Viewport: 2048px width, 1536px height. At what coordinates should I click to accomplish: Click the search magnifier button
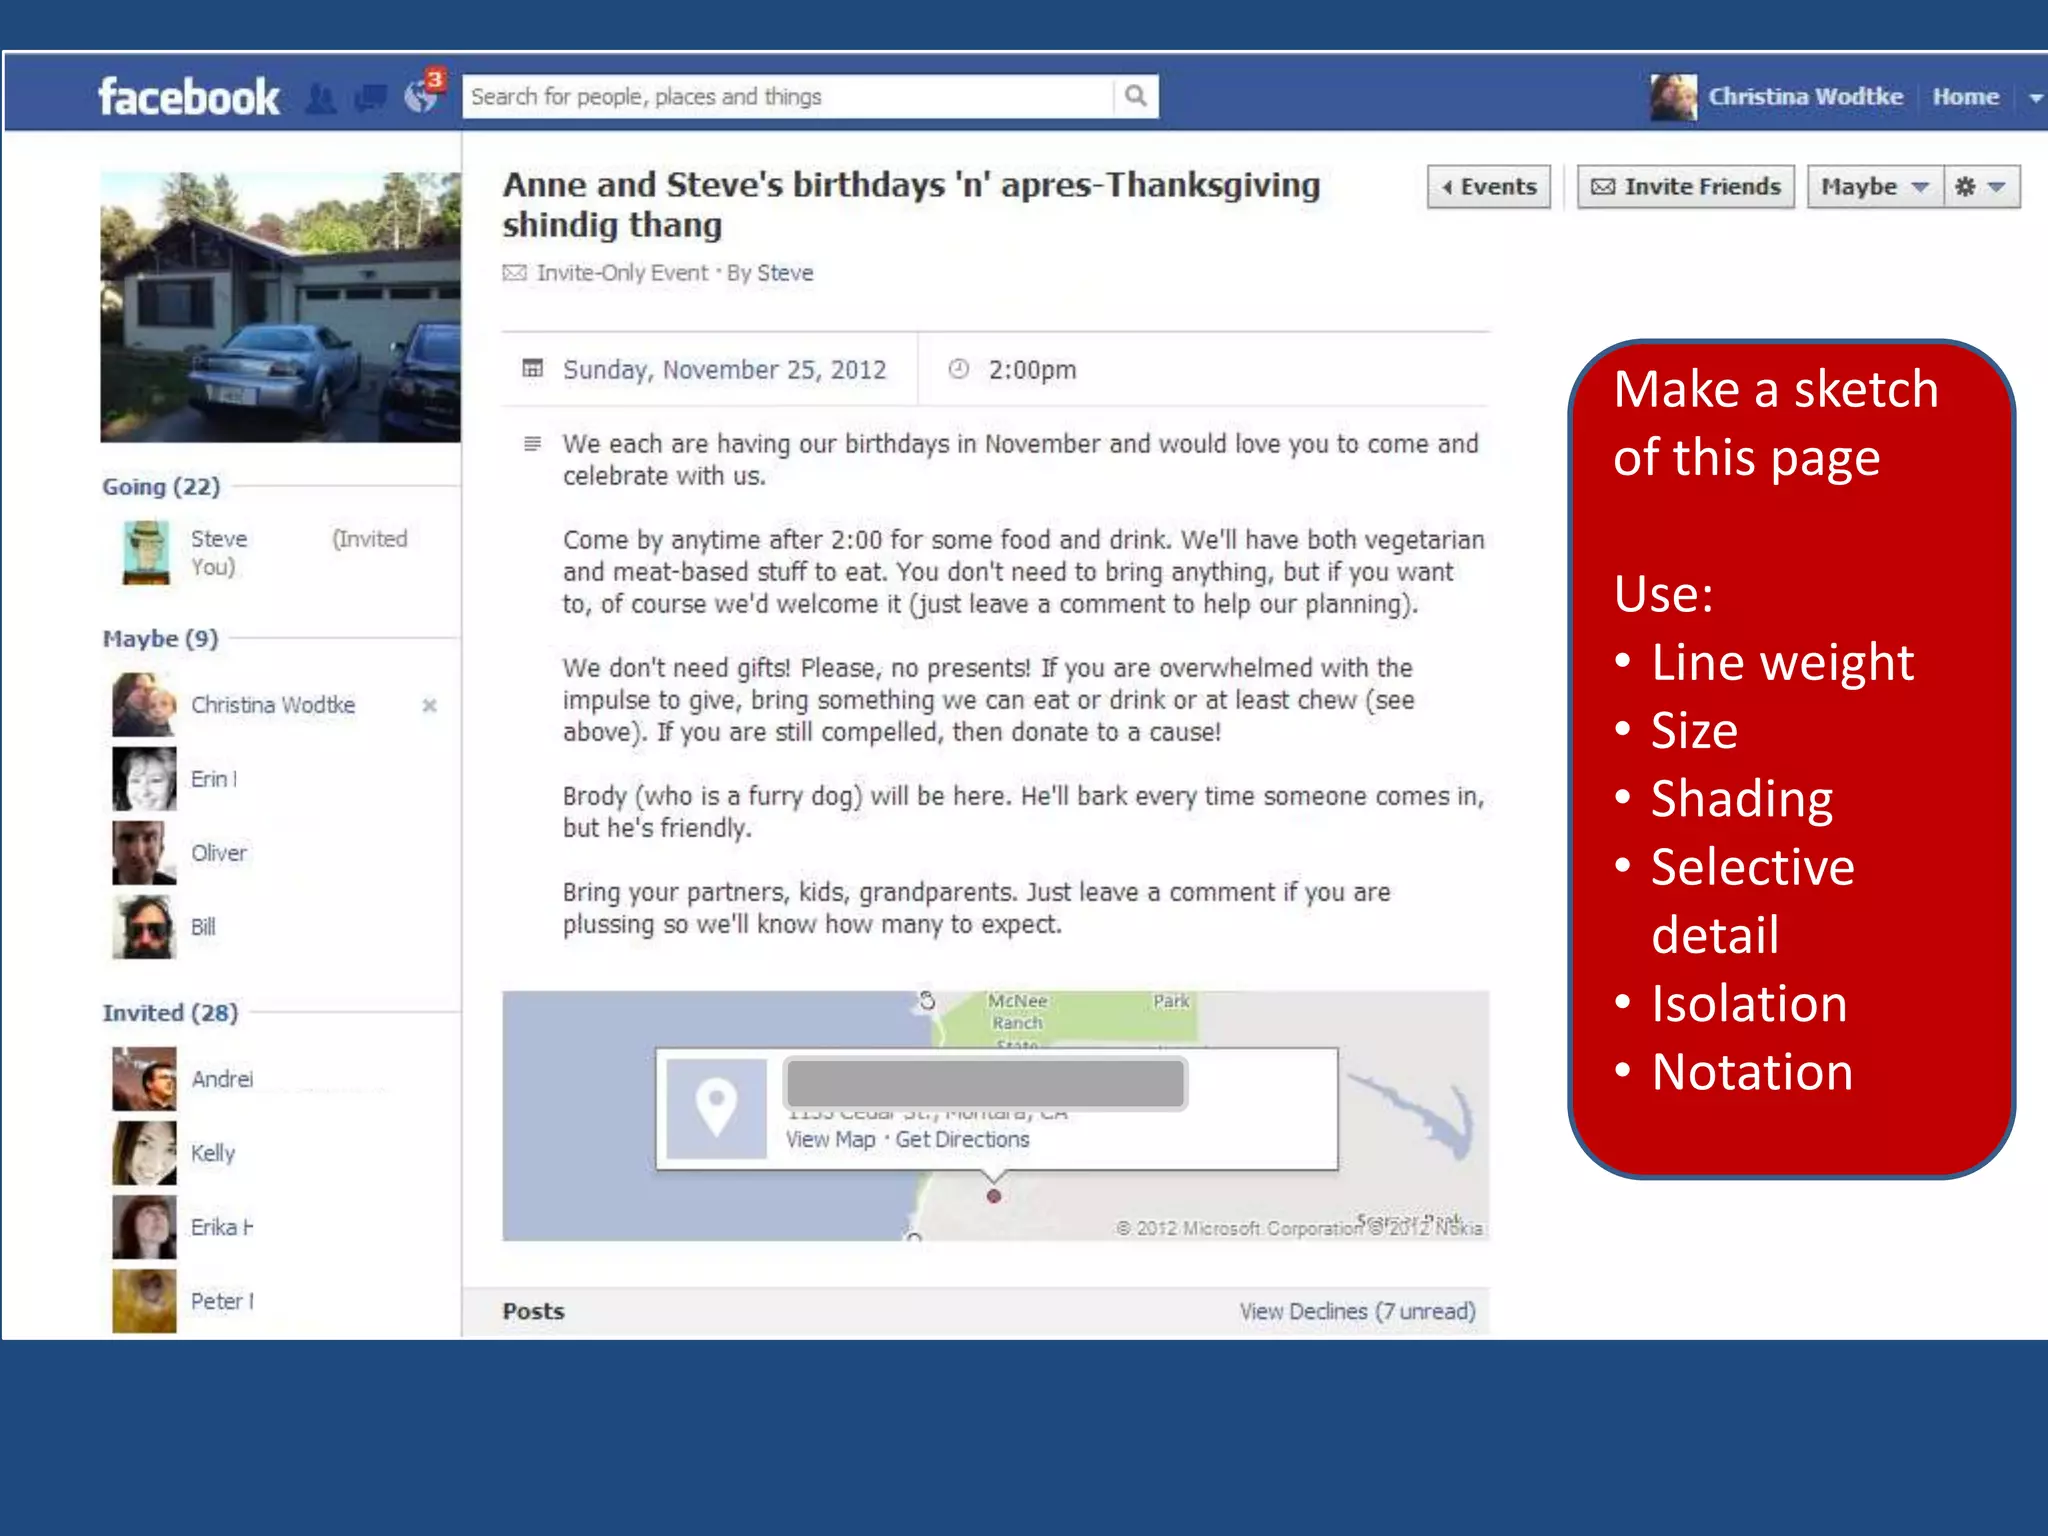coord(1135,96)
